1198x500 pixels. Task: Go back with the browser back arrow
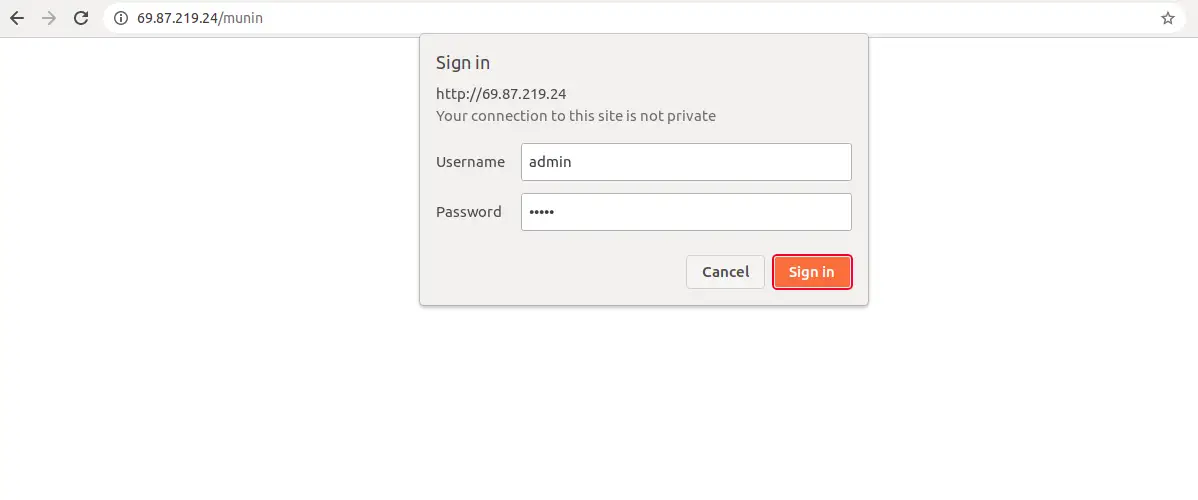pyautogui.click(x=17, y=18)
